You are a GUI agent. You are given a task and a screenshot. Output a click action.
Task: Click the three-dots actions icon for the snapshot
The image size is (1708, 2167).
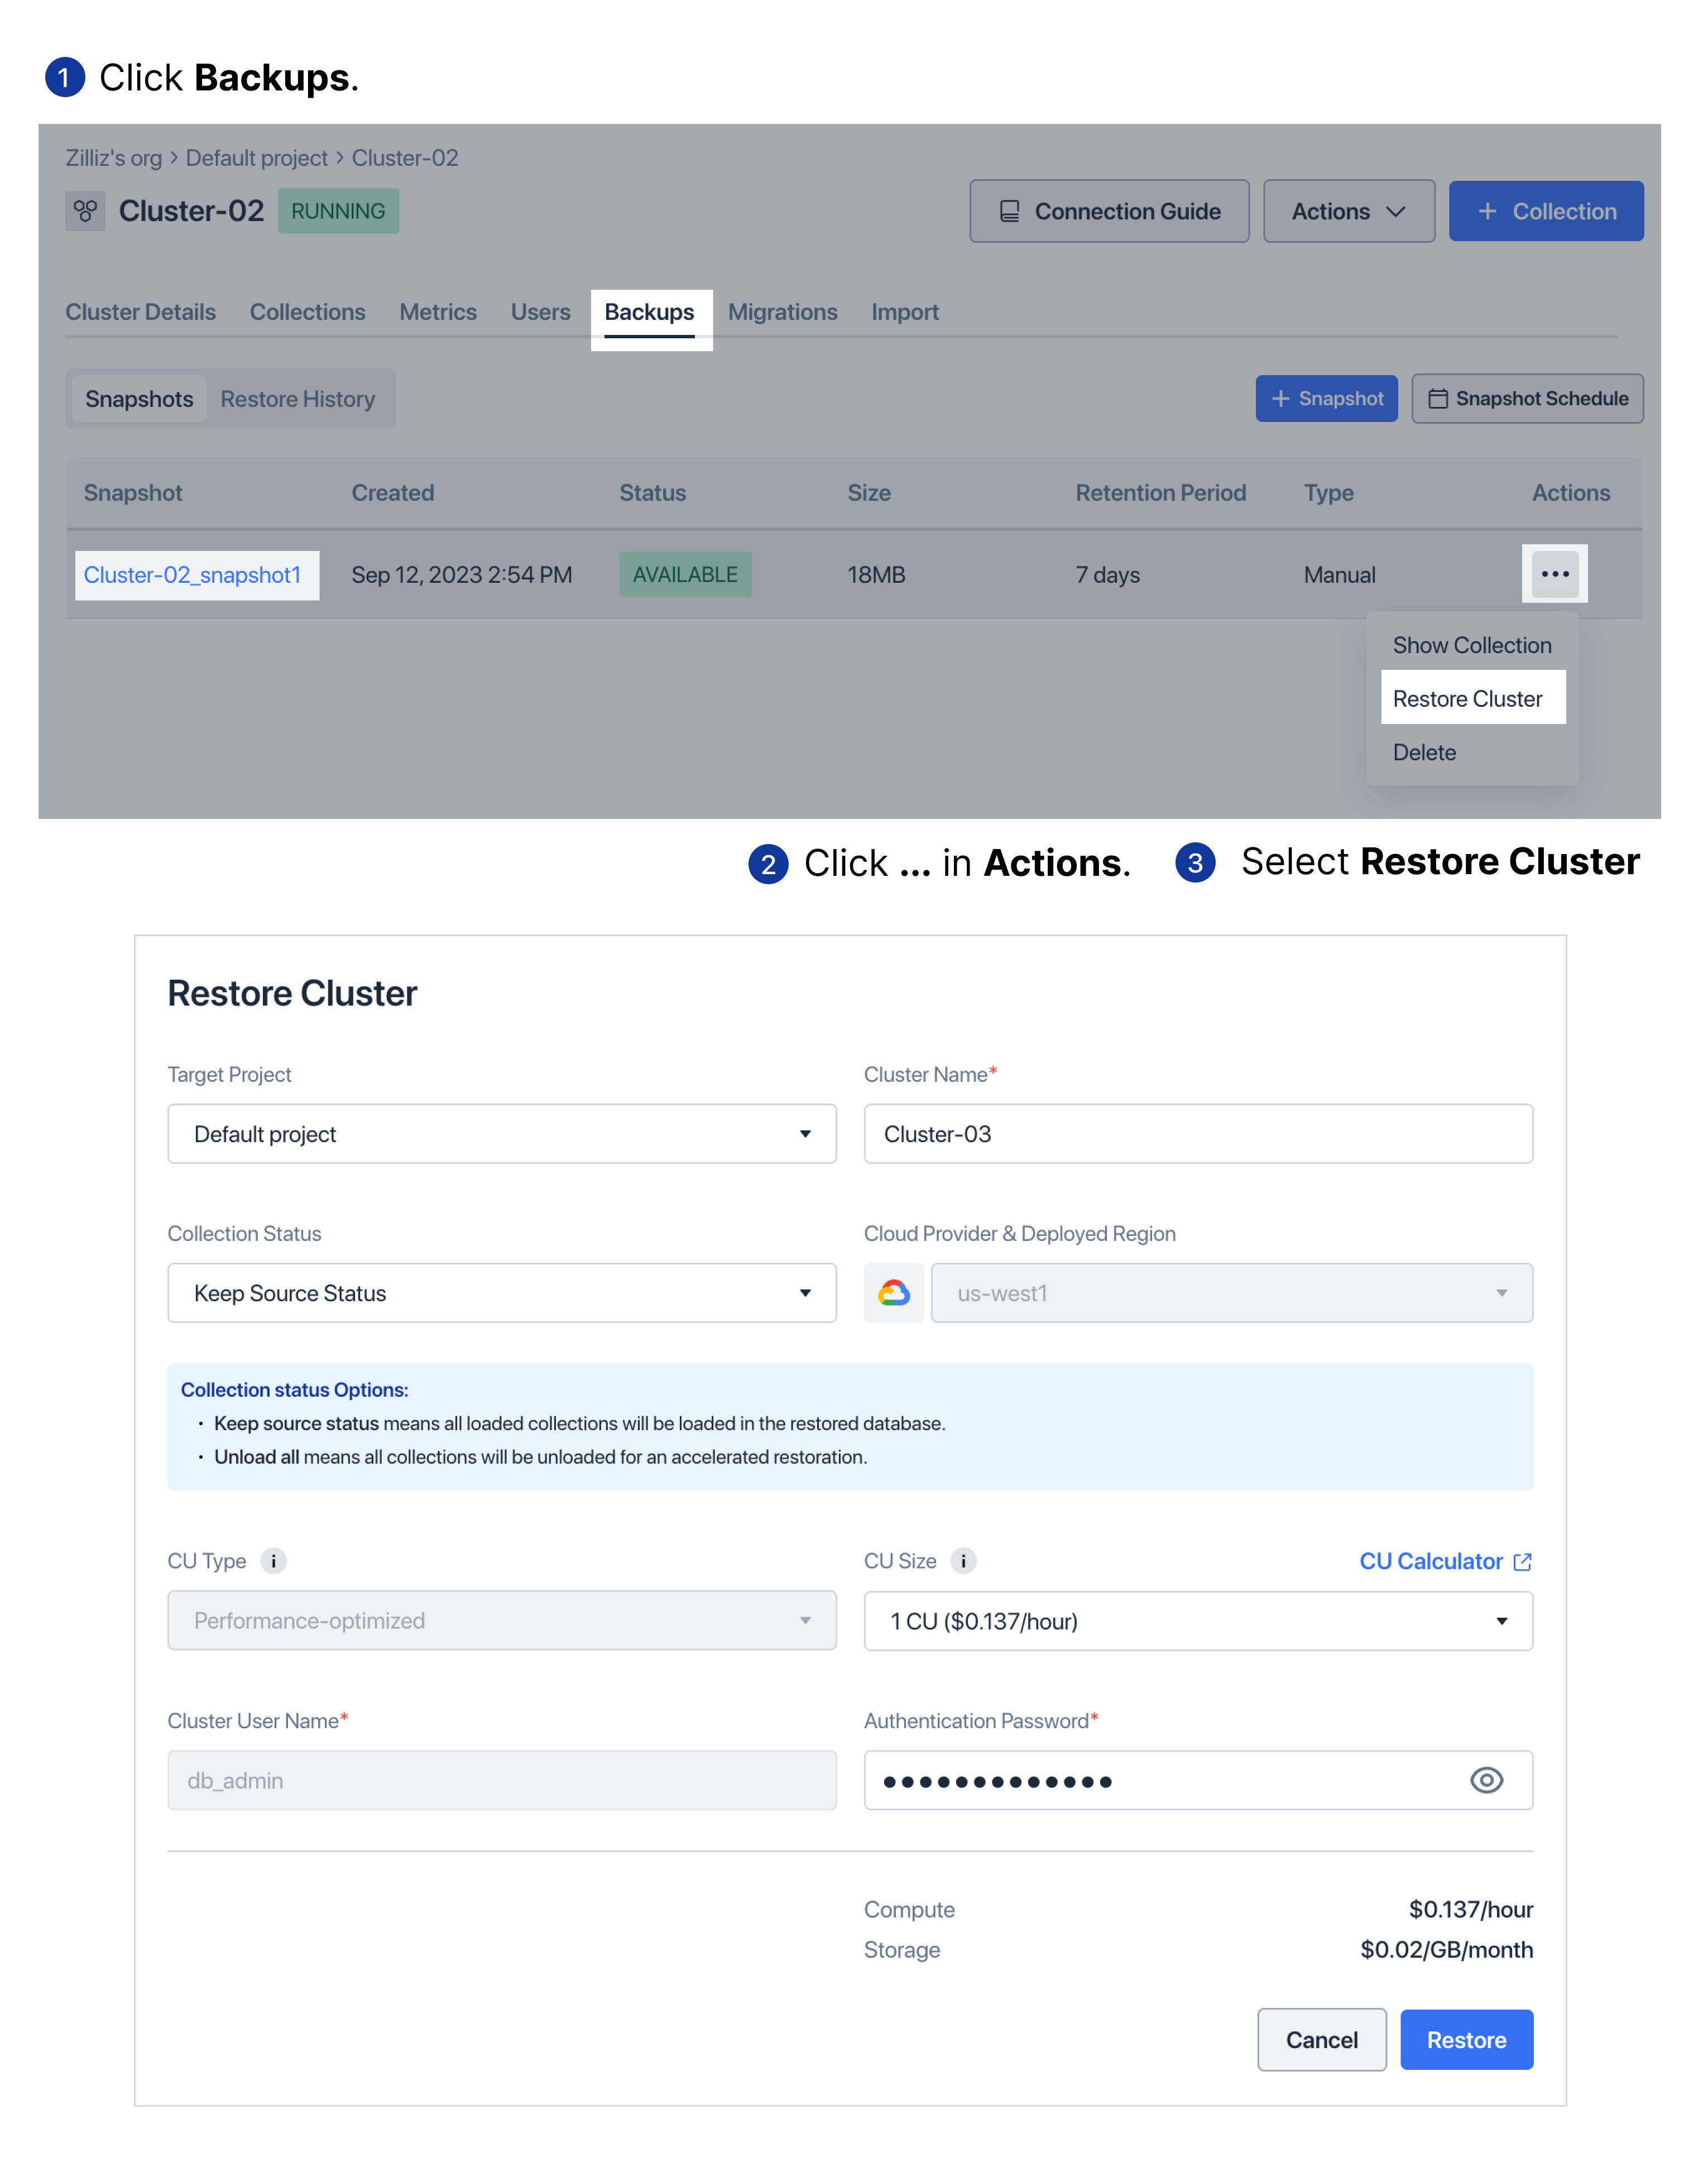(1554, 574)
